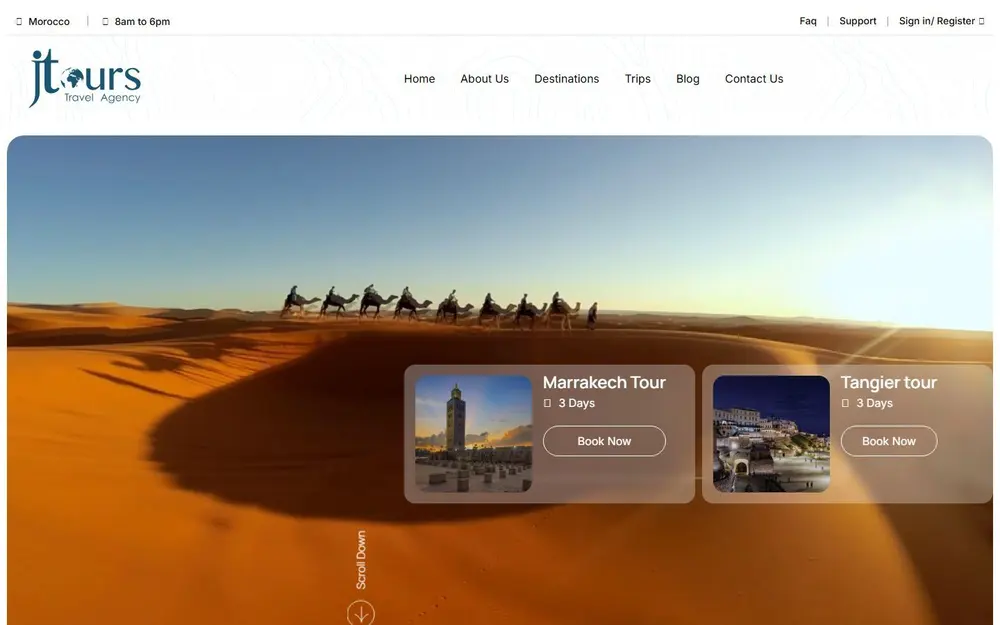Navigate to Contact Us
1000x625 pixels.
click(754, 78)
